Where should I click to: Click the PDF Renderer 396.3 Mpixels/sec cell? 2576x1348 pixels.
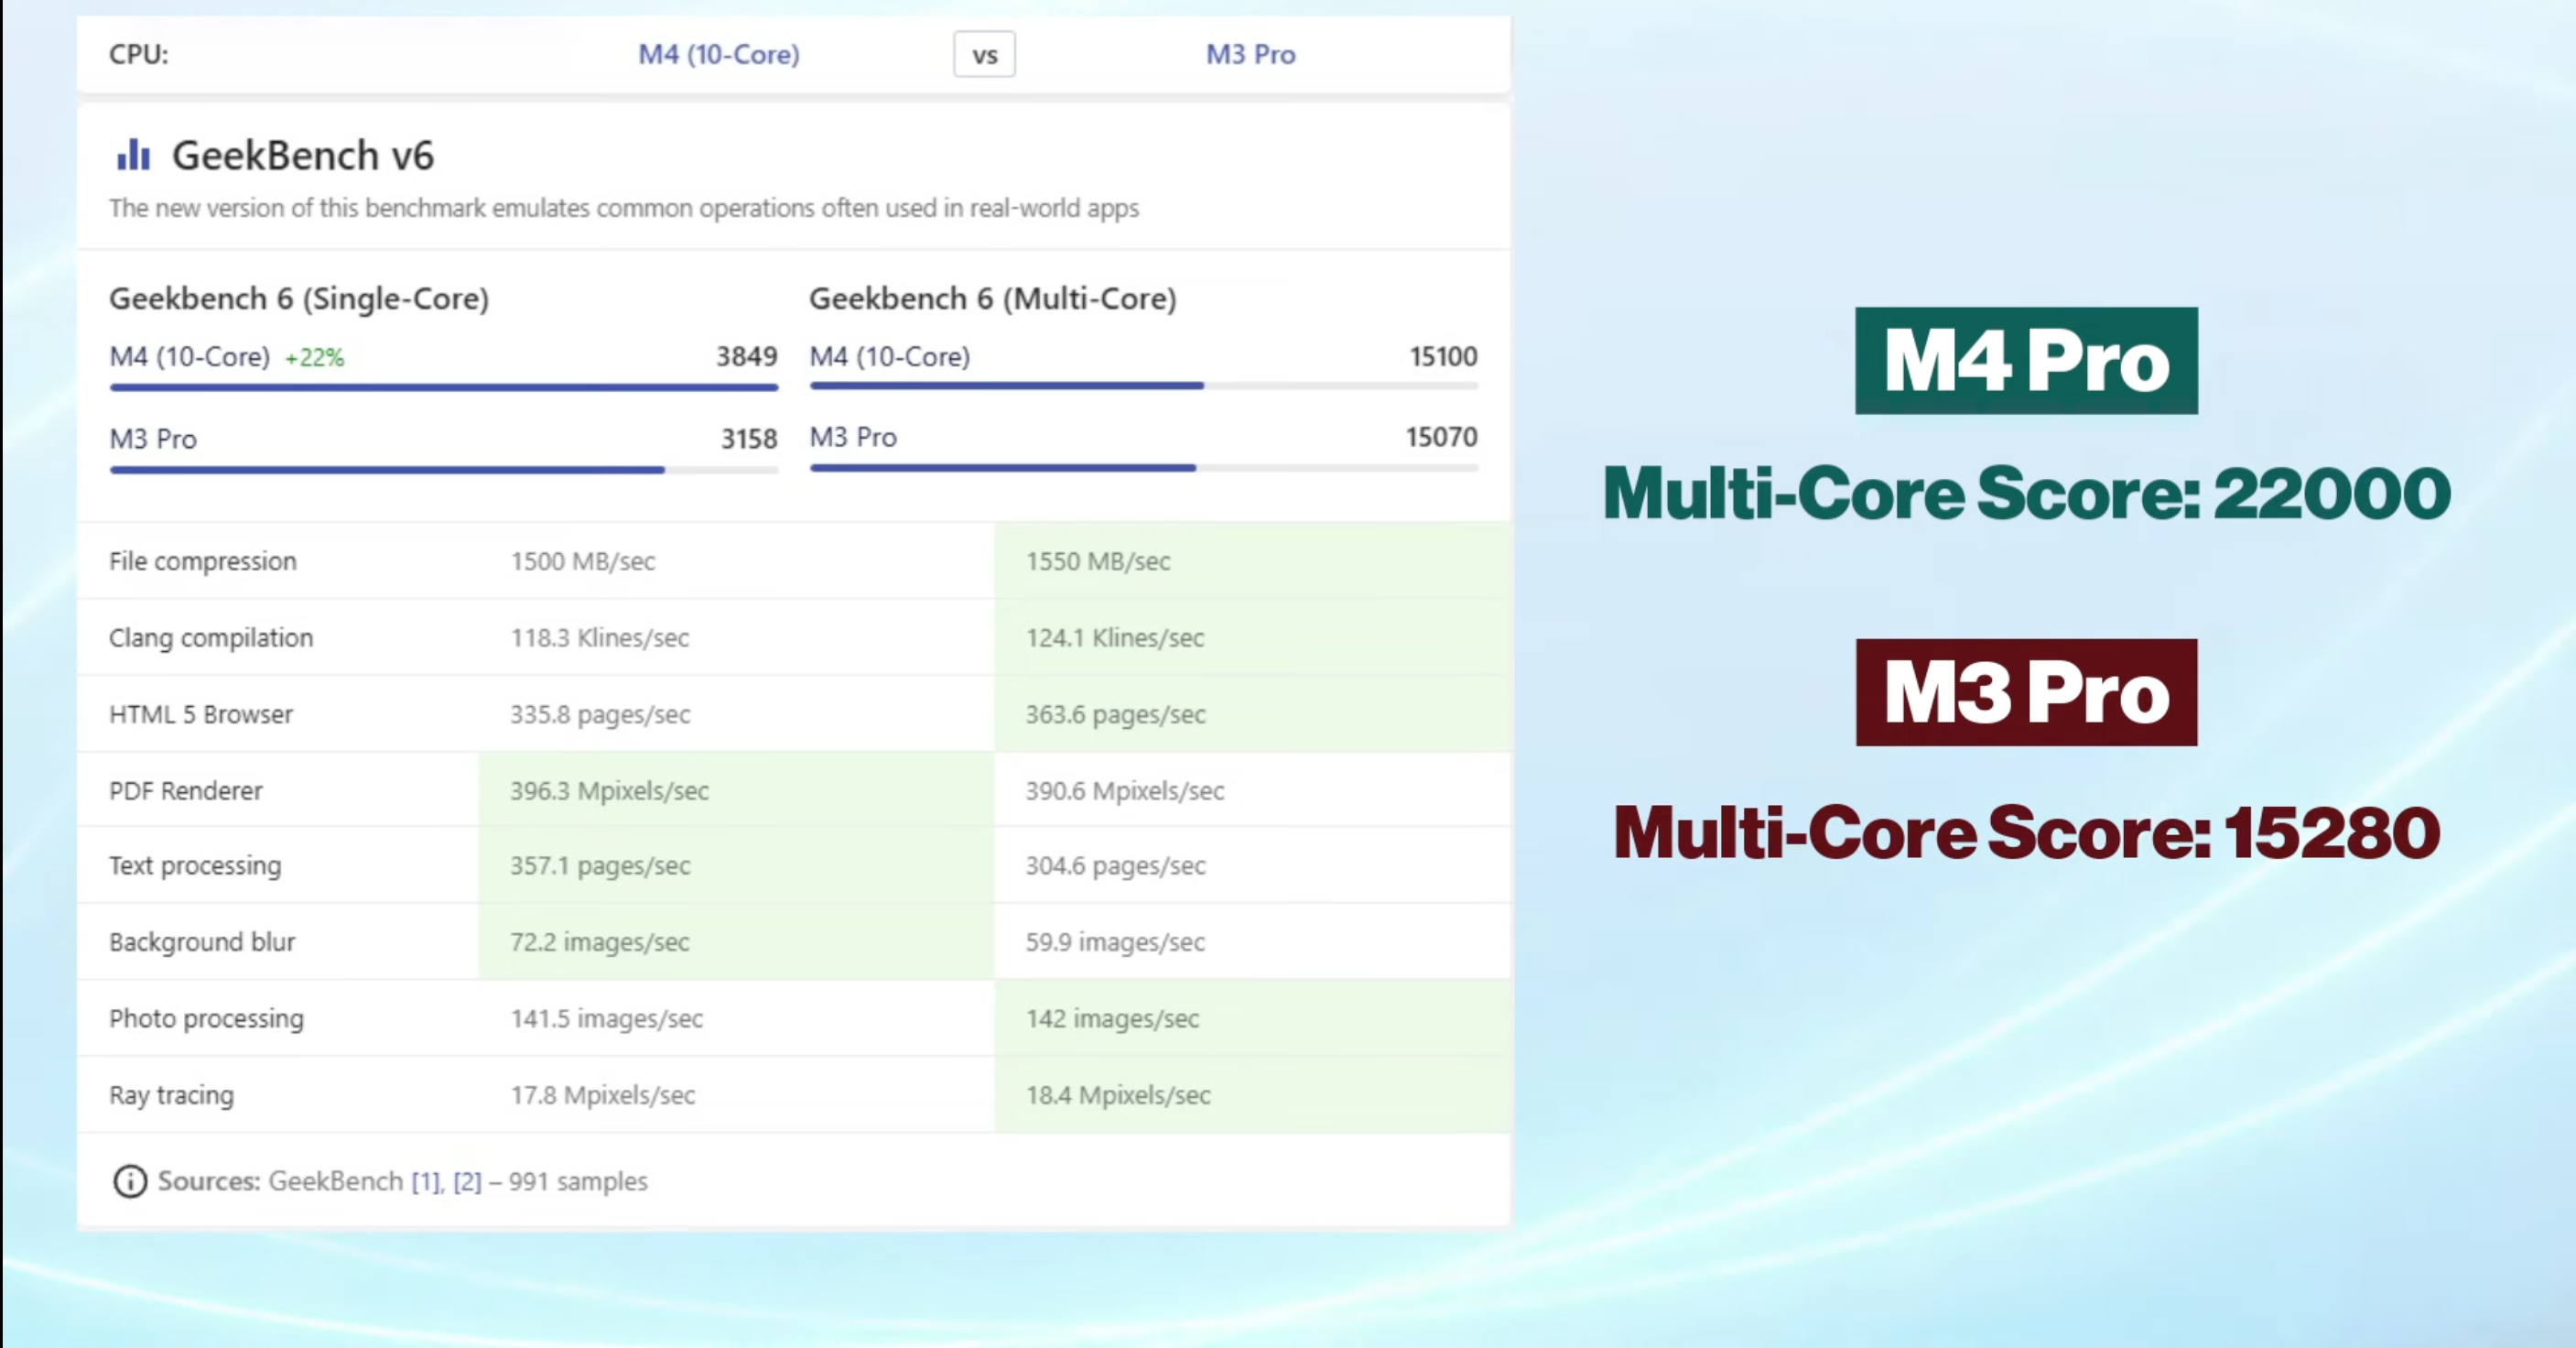(x=609, y=791)
